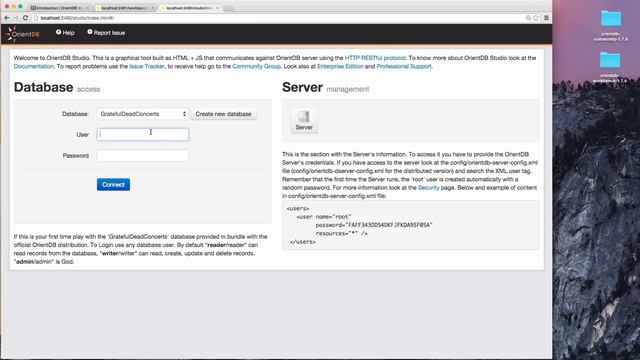Follow the HTTP RESTful protocol link

pyautogui.click(x=375, y=58)
